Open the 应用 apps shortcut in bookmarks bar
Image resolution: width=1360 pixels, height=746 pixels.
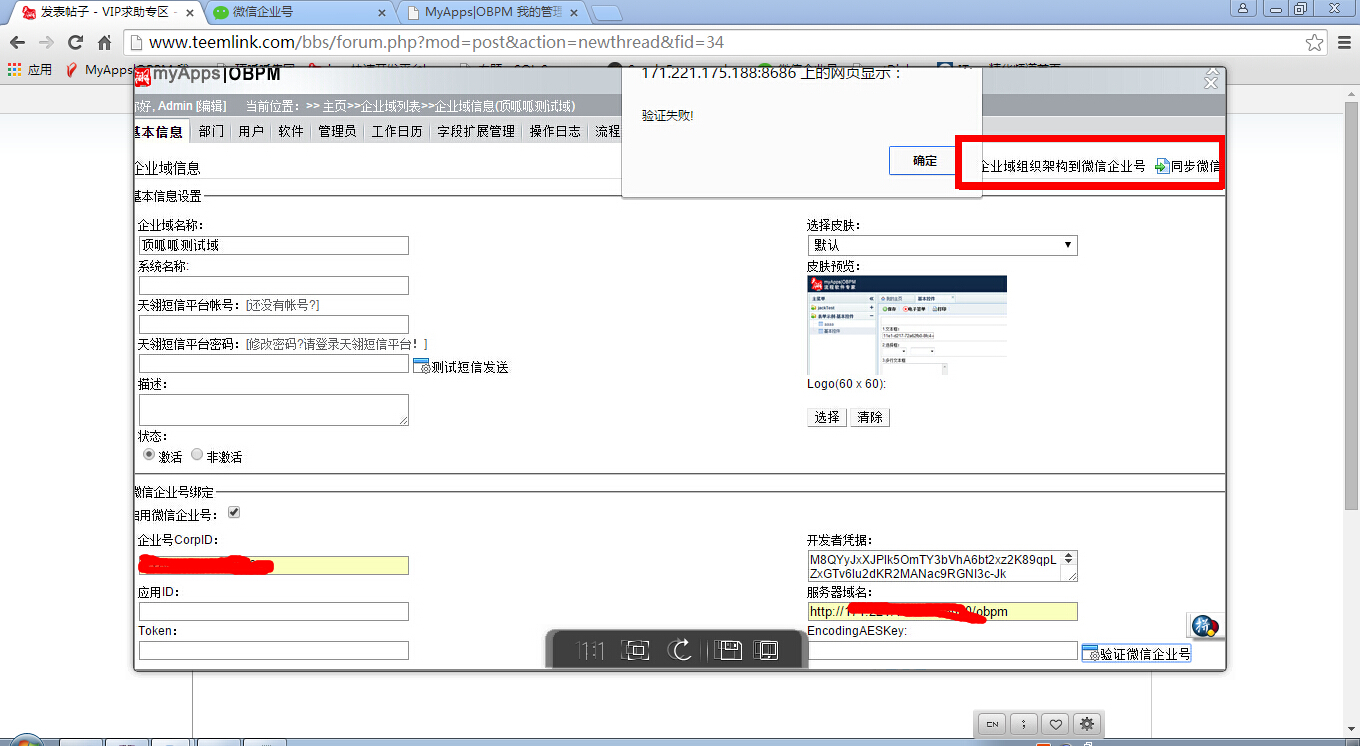[x=30, y=70]
